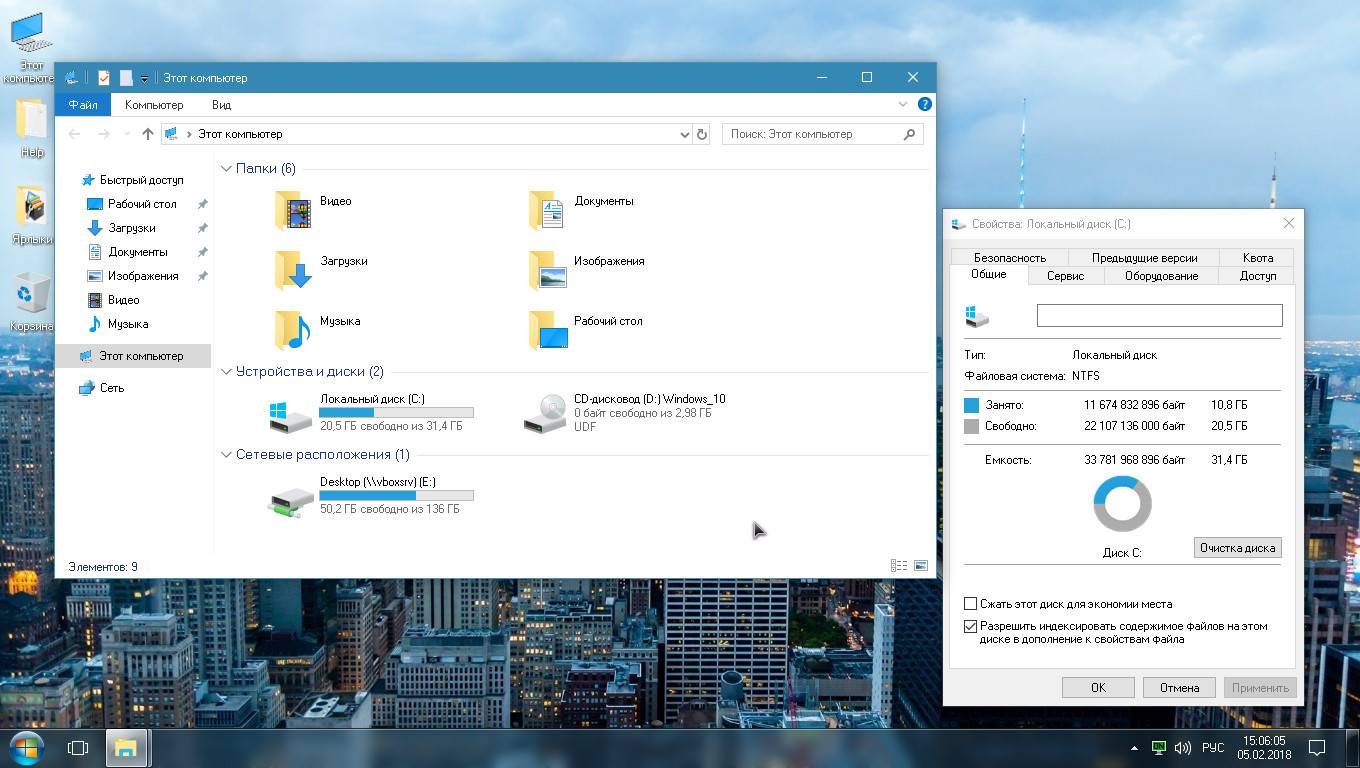The image size is (1360, 768).
Task: Switch to the Предыдущие версии tab
Action: click(x=1145, y=258)
